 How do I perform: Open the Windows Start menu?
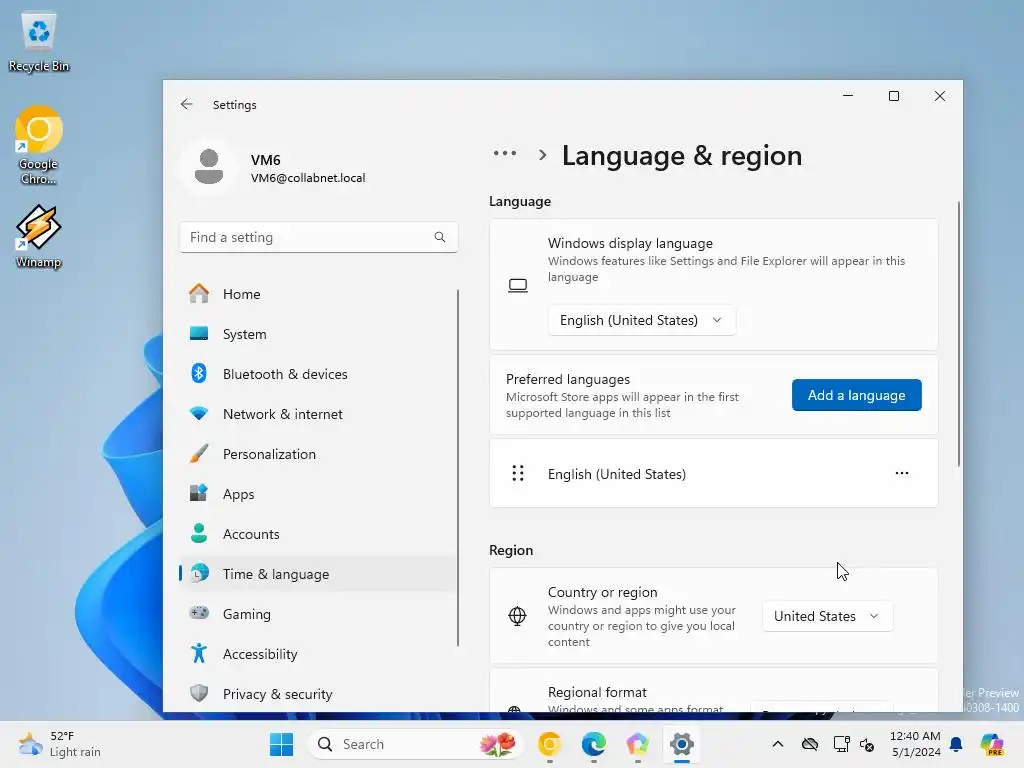(281, 744)
